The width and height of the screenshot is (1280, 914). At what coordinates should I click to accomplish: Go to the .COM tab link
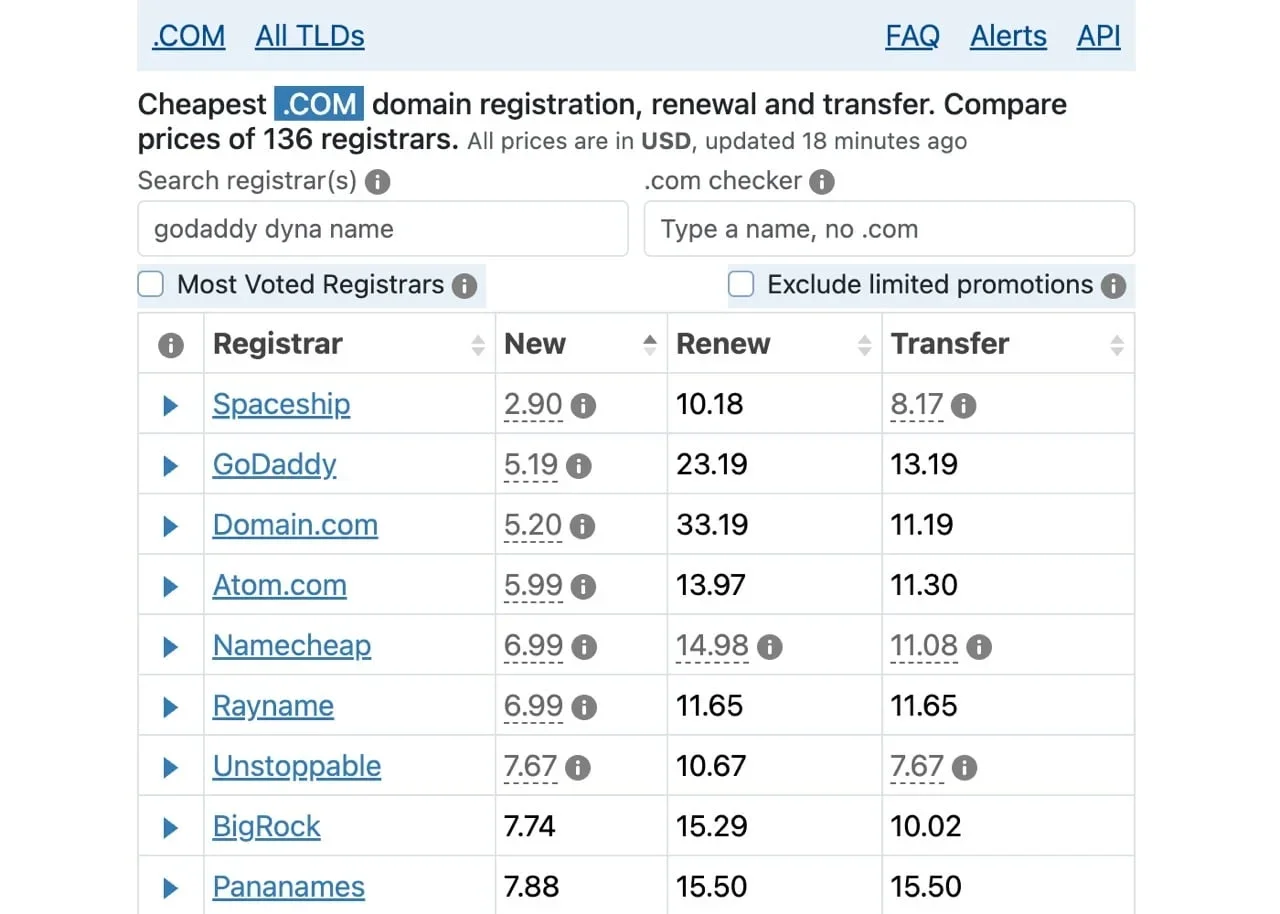pos(189,36)
